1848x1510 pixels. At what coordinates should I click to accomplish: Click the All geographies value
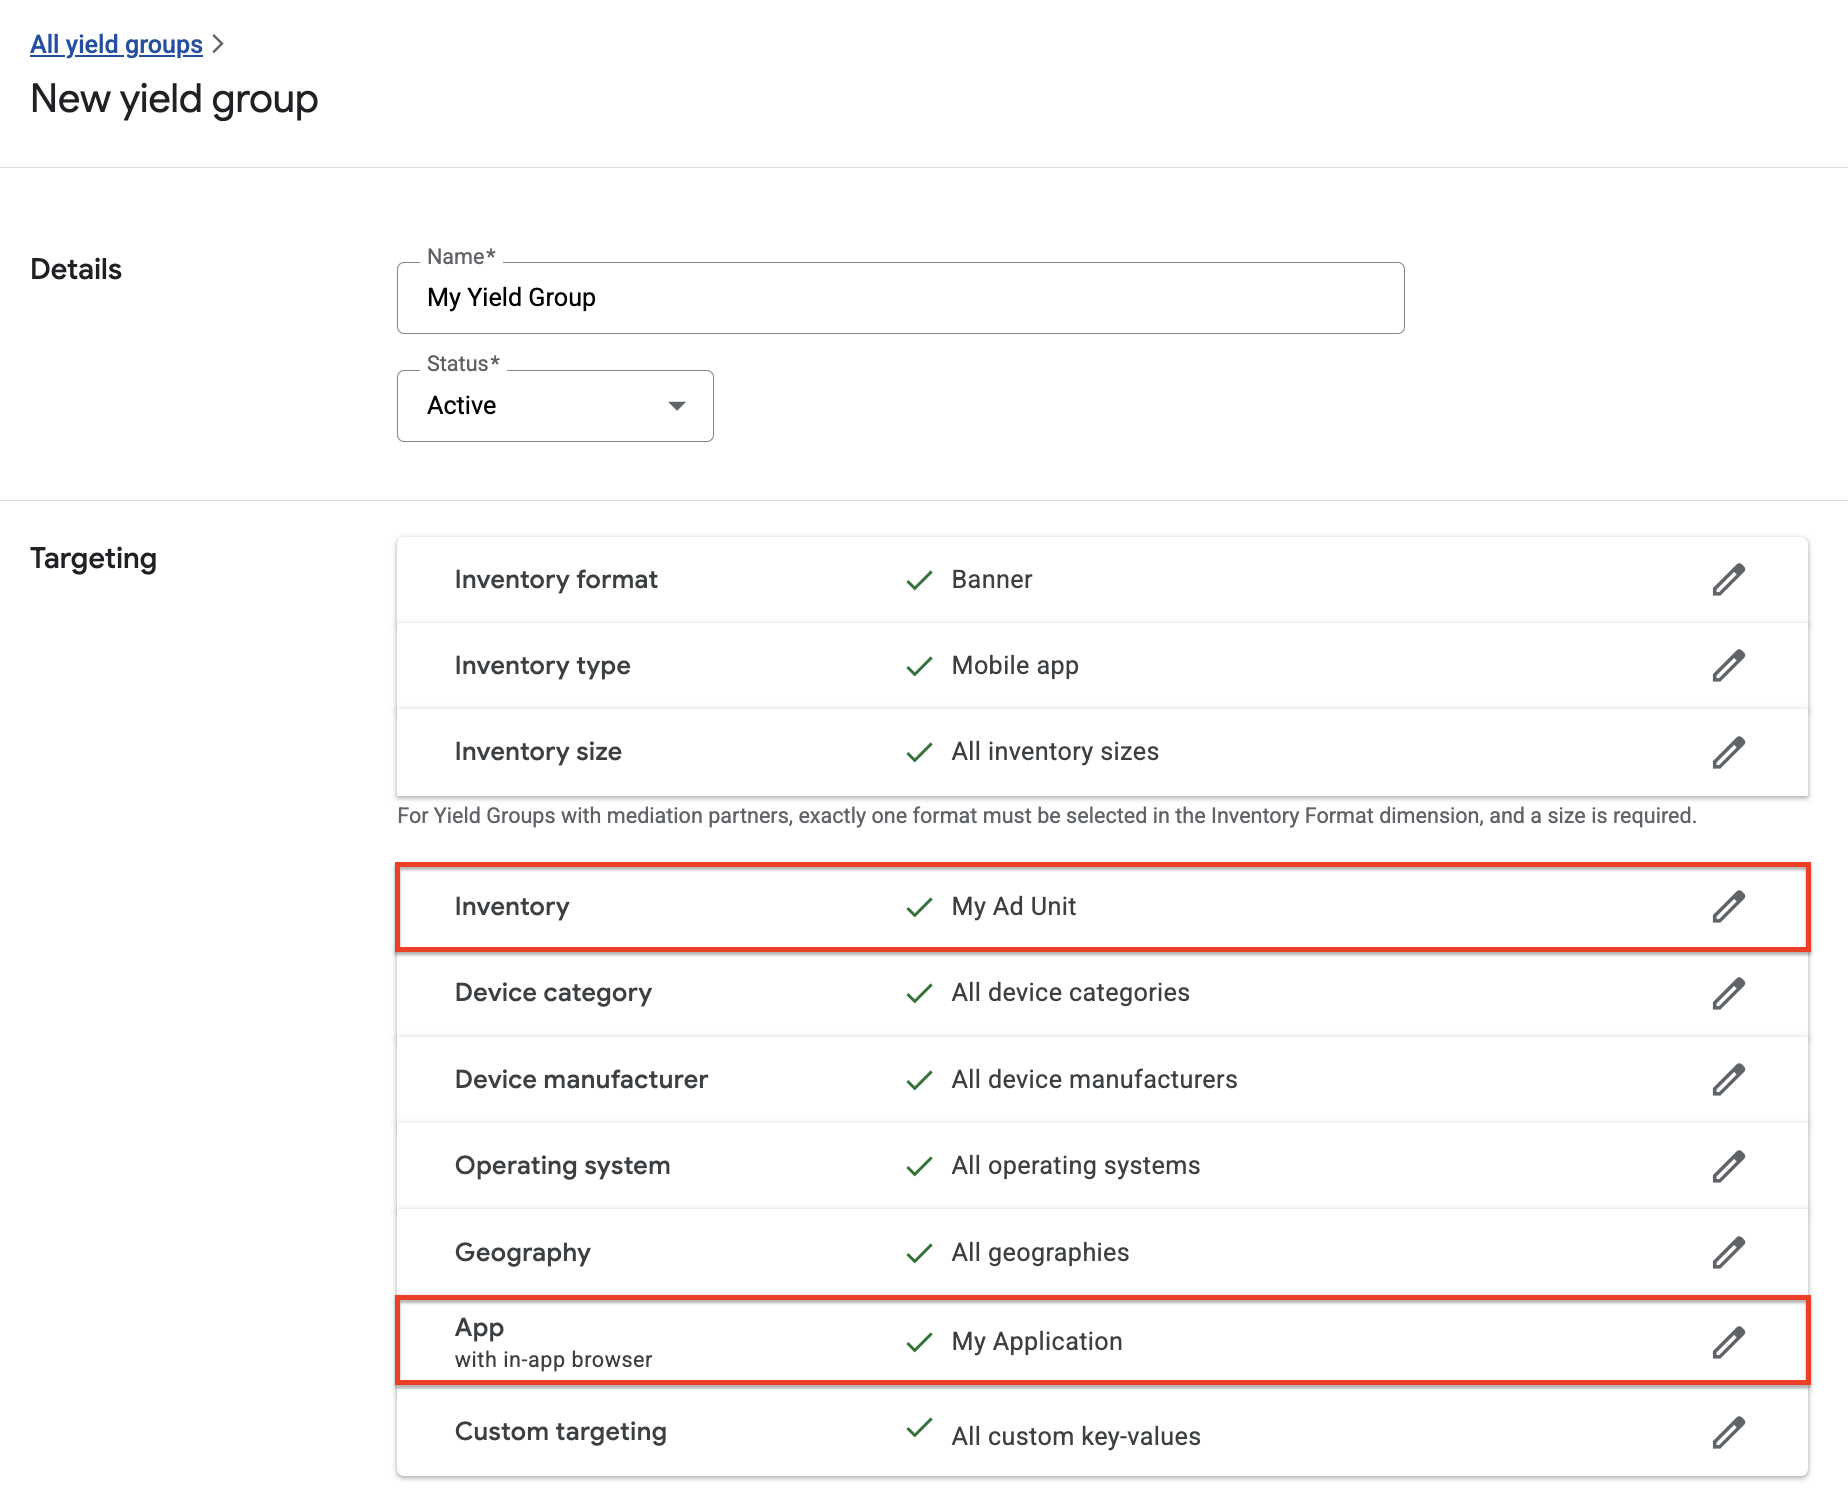pyautogui.click(x=1040, y=1253)
